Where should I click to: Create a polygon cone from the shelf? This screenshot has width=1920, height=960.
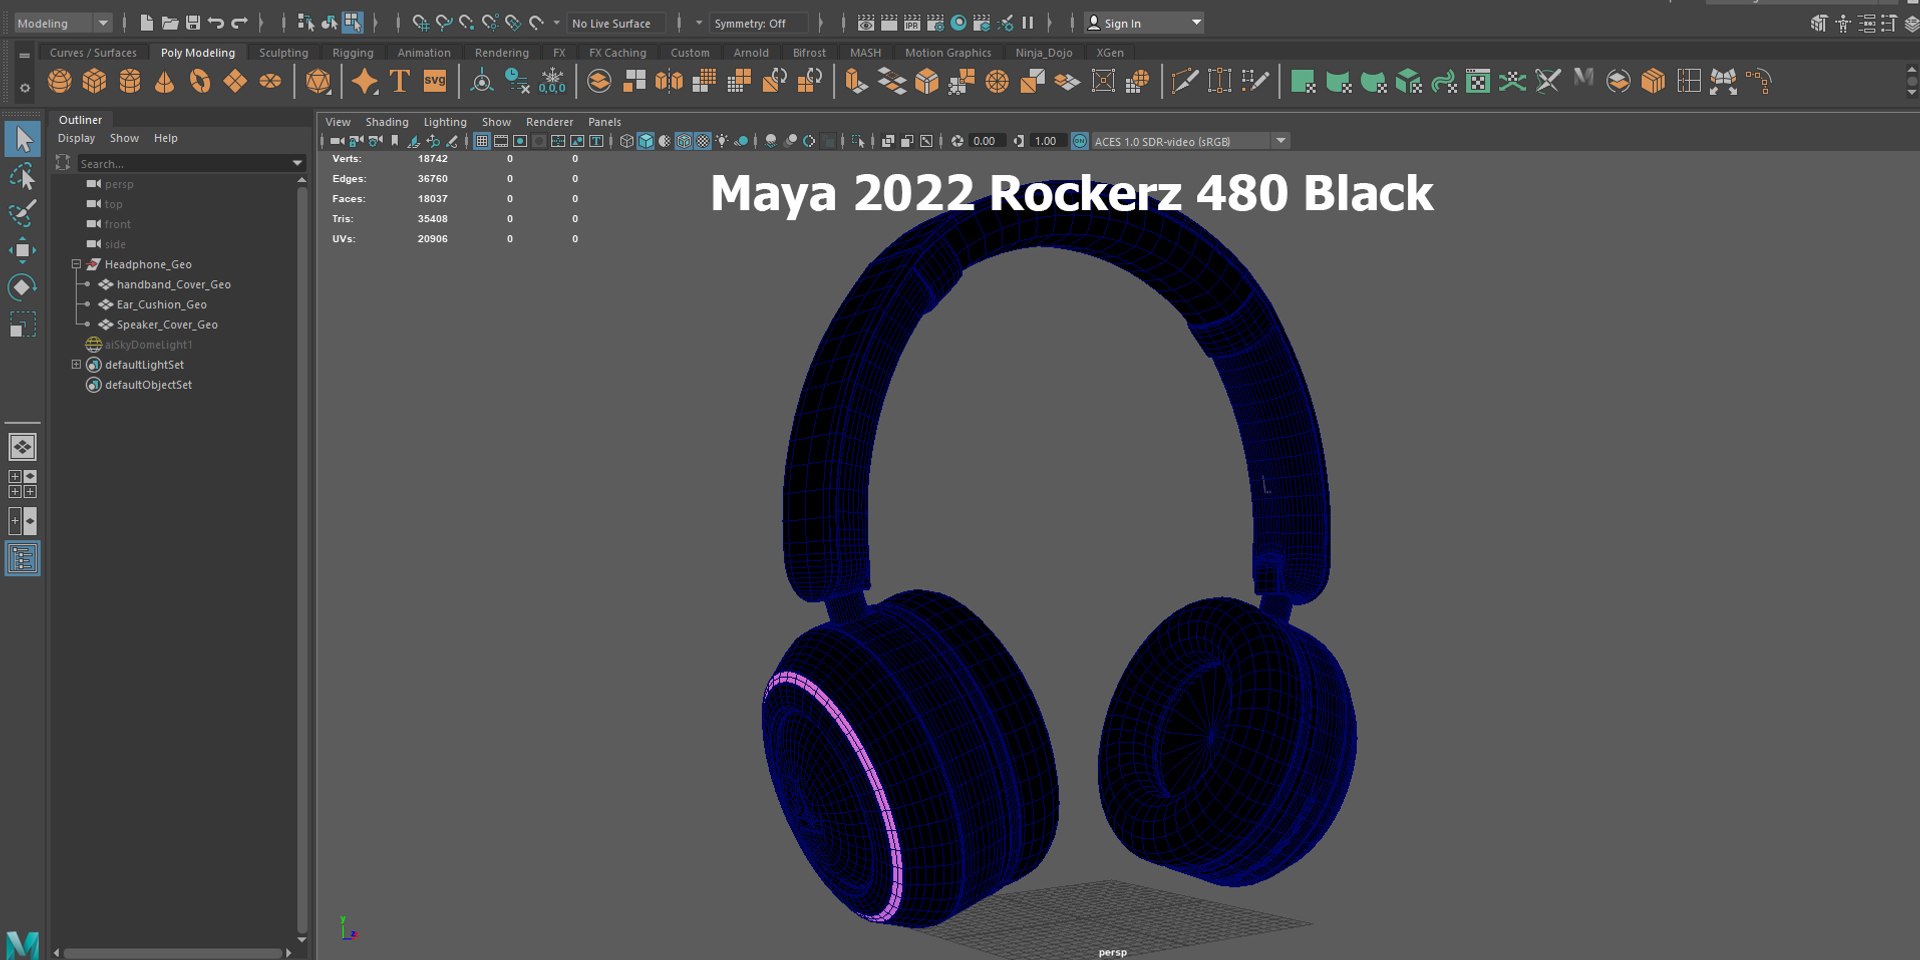click(165, 81)
